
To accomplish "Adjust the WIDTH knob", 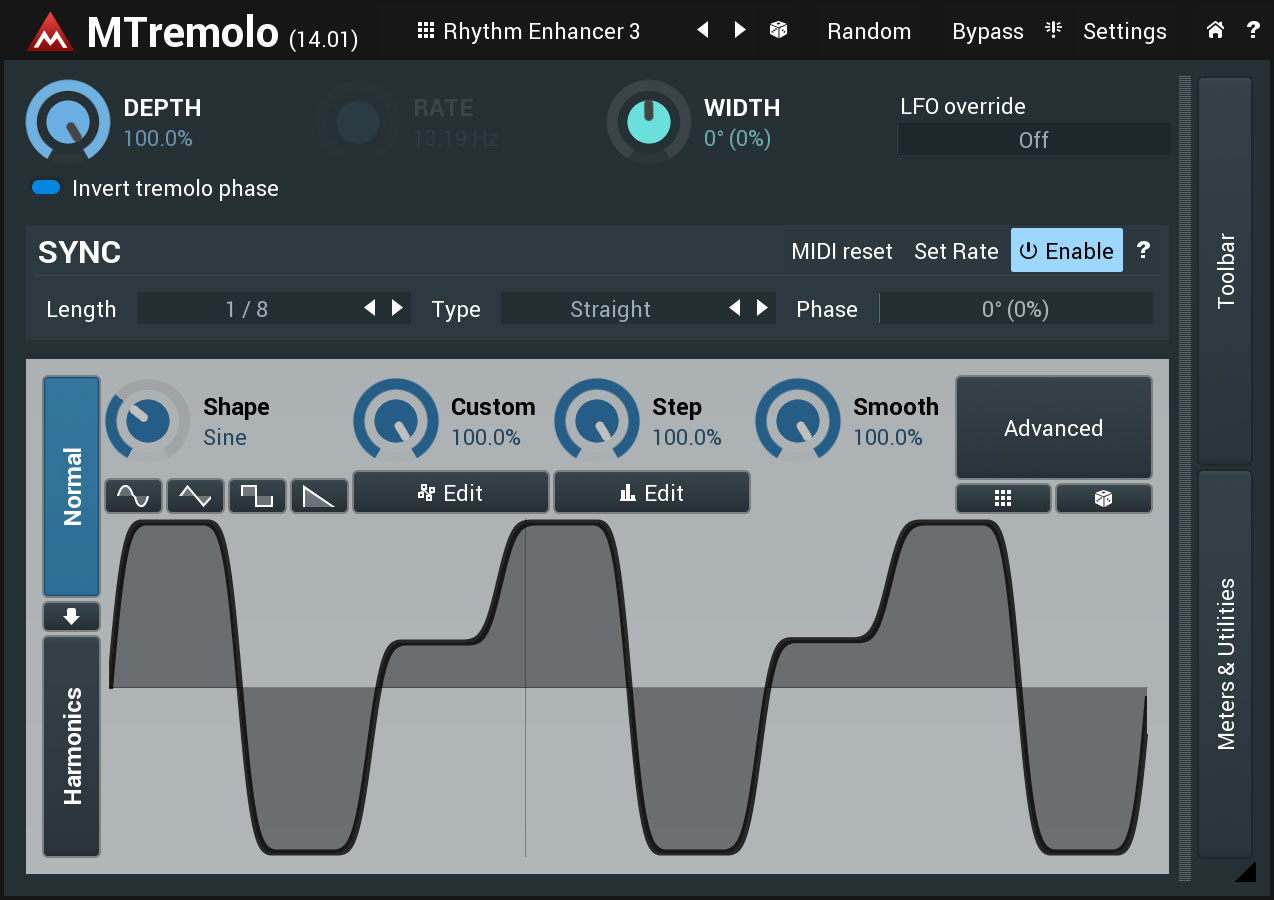I will (648, 122).
